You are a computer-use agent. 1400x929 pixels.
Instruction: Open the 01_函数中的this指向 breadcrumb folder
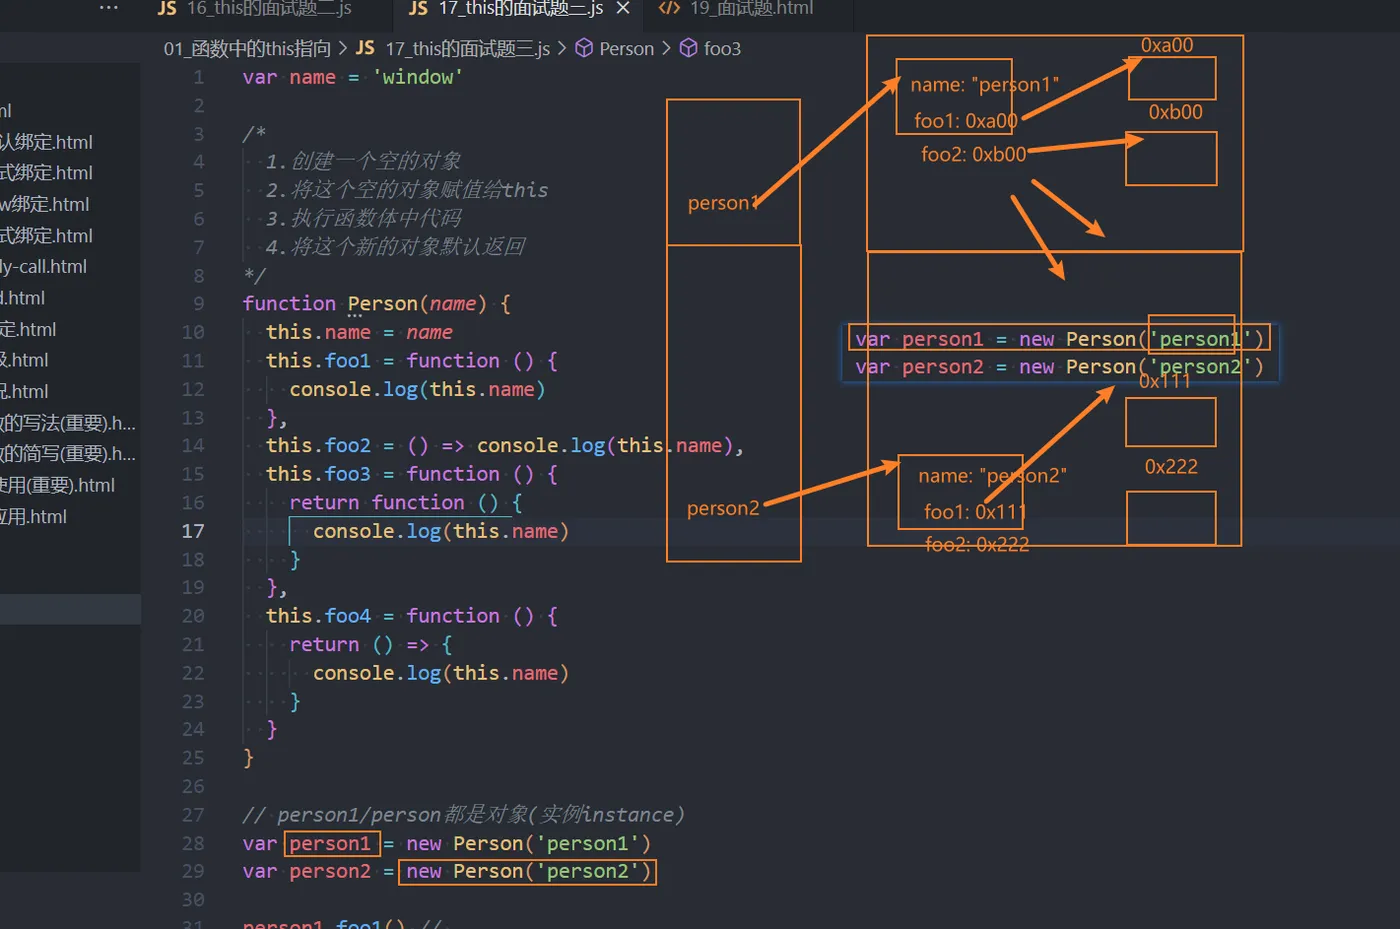tap(247, 48)
